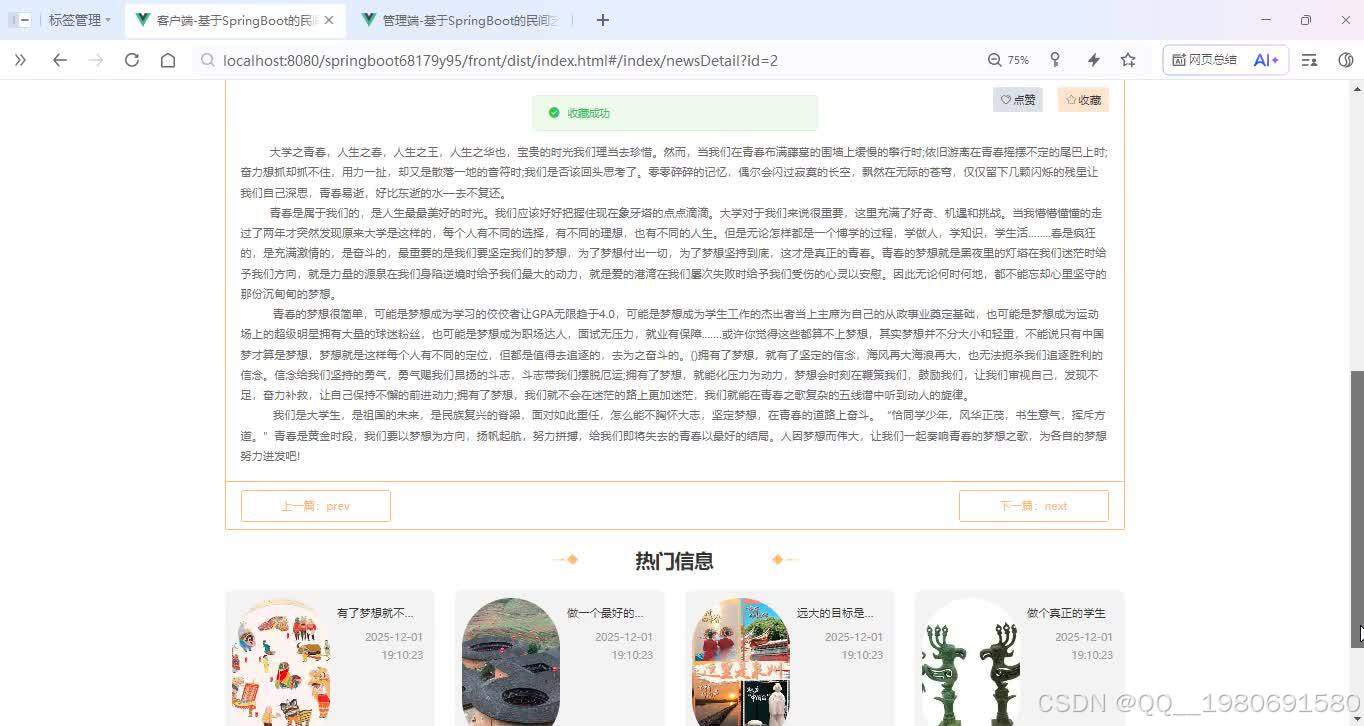Go to next article via 下一篇 next
Screen dimensions: 1364x726
pyautogui.click(x=1033, y=506)
